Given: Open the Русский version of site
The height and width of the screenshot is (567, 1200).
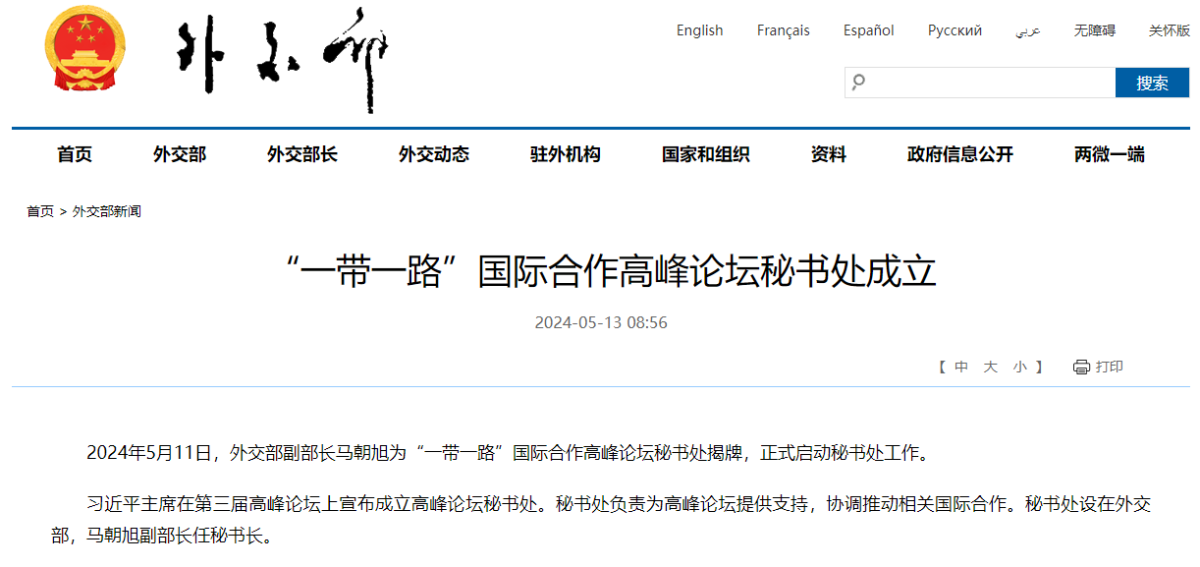Looking at the screenshot, I should pyautogui.click(x=954, y=31).
